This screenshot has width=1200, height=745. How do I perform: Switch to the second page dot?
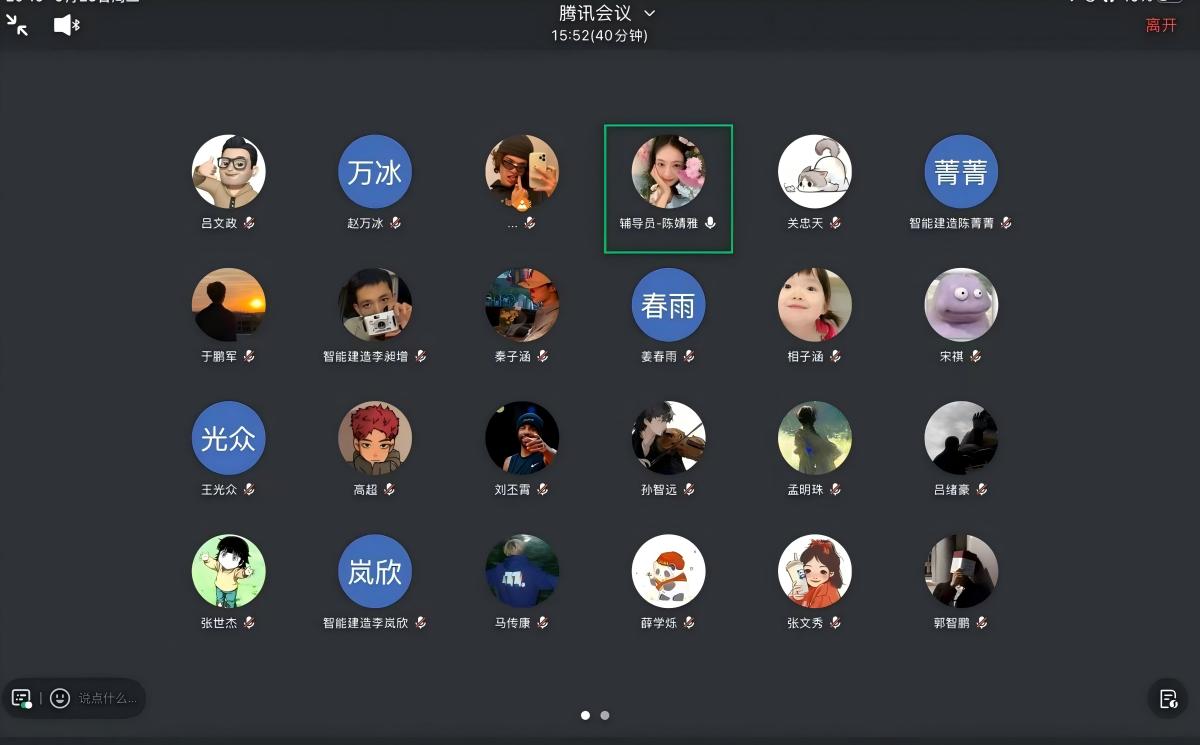[x=605, y=715]
